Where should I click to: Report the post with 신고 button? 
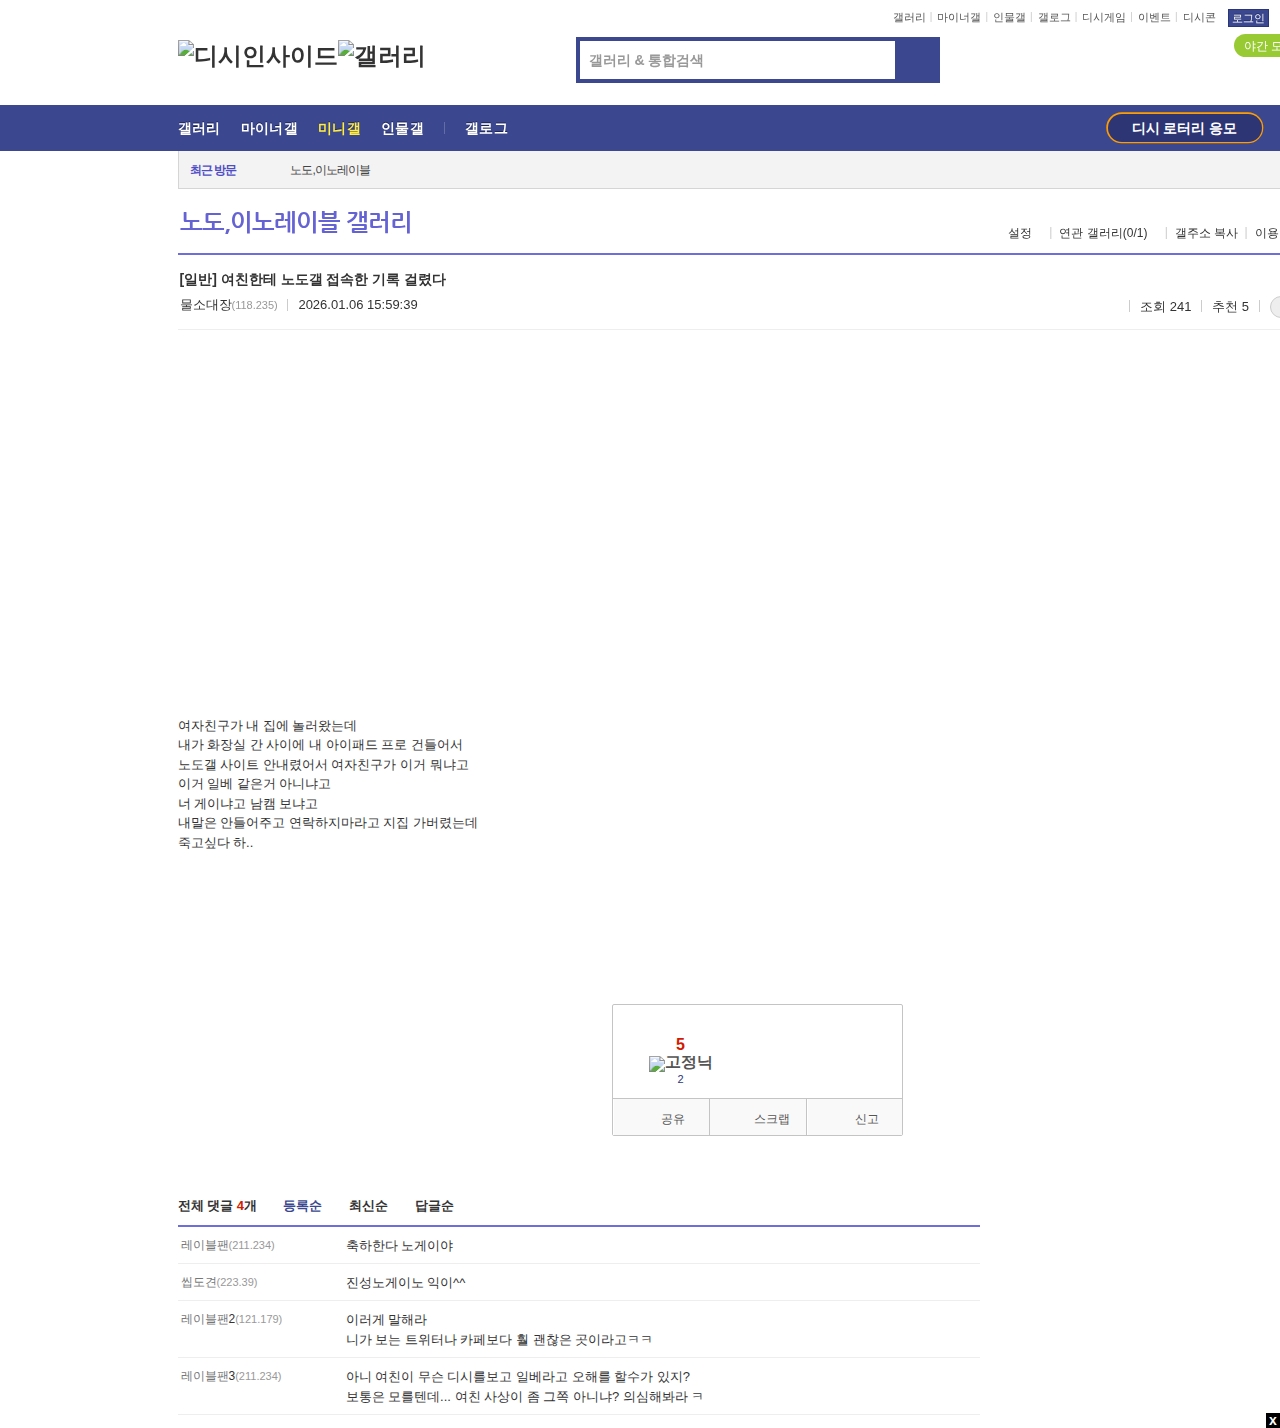coord(866,1119)
